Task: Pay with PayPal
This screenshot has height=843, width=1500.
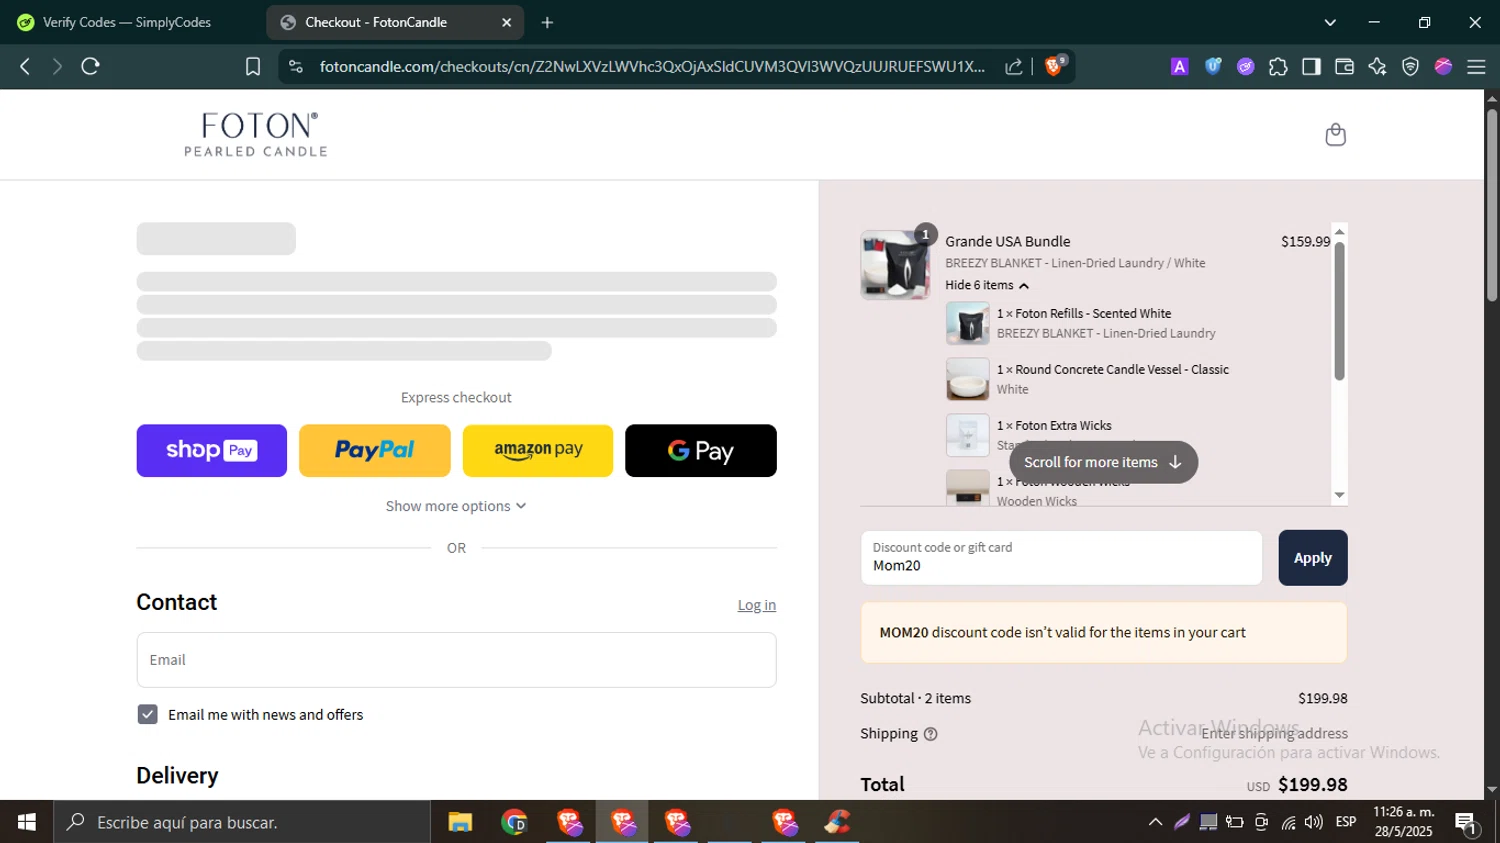Action: point(374,450)
